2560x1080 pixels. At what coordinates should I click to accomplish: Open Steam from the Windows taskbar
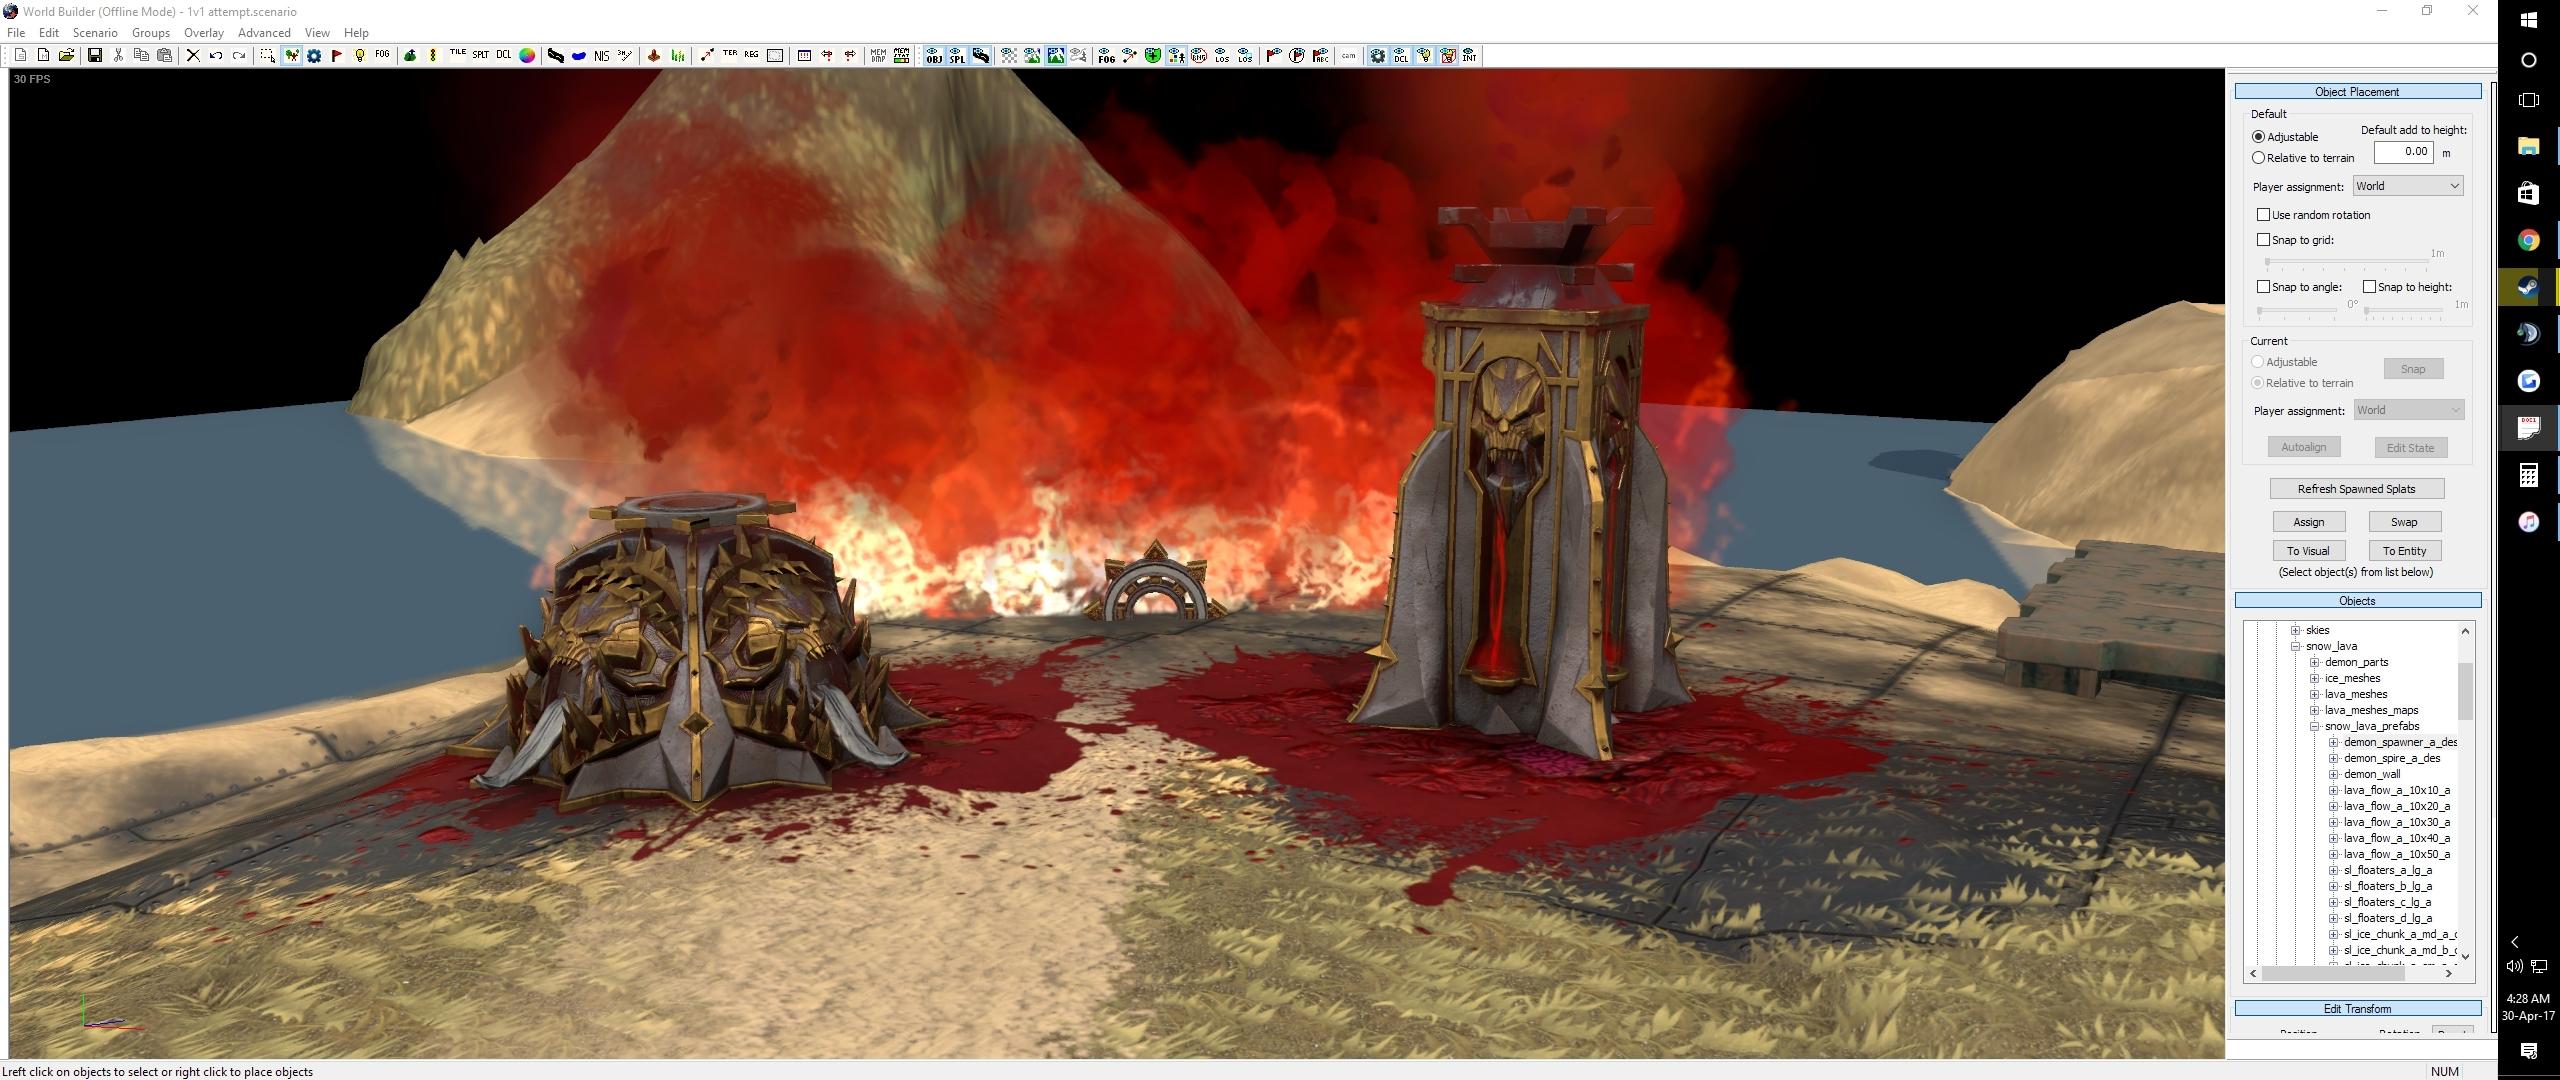2528,287
